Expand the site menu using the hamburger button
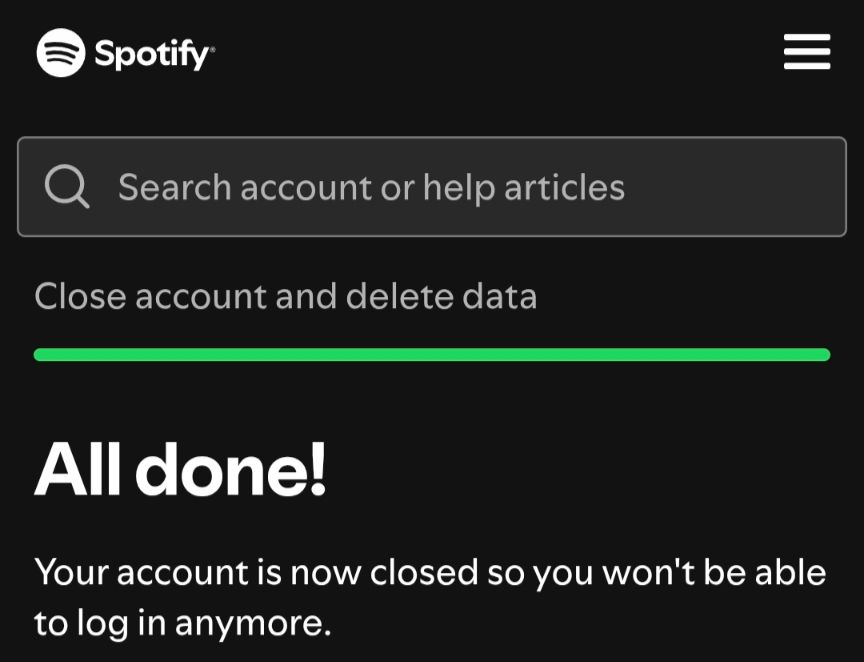This screenshot has height=662, width=864. (807, 53)
